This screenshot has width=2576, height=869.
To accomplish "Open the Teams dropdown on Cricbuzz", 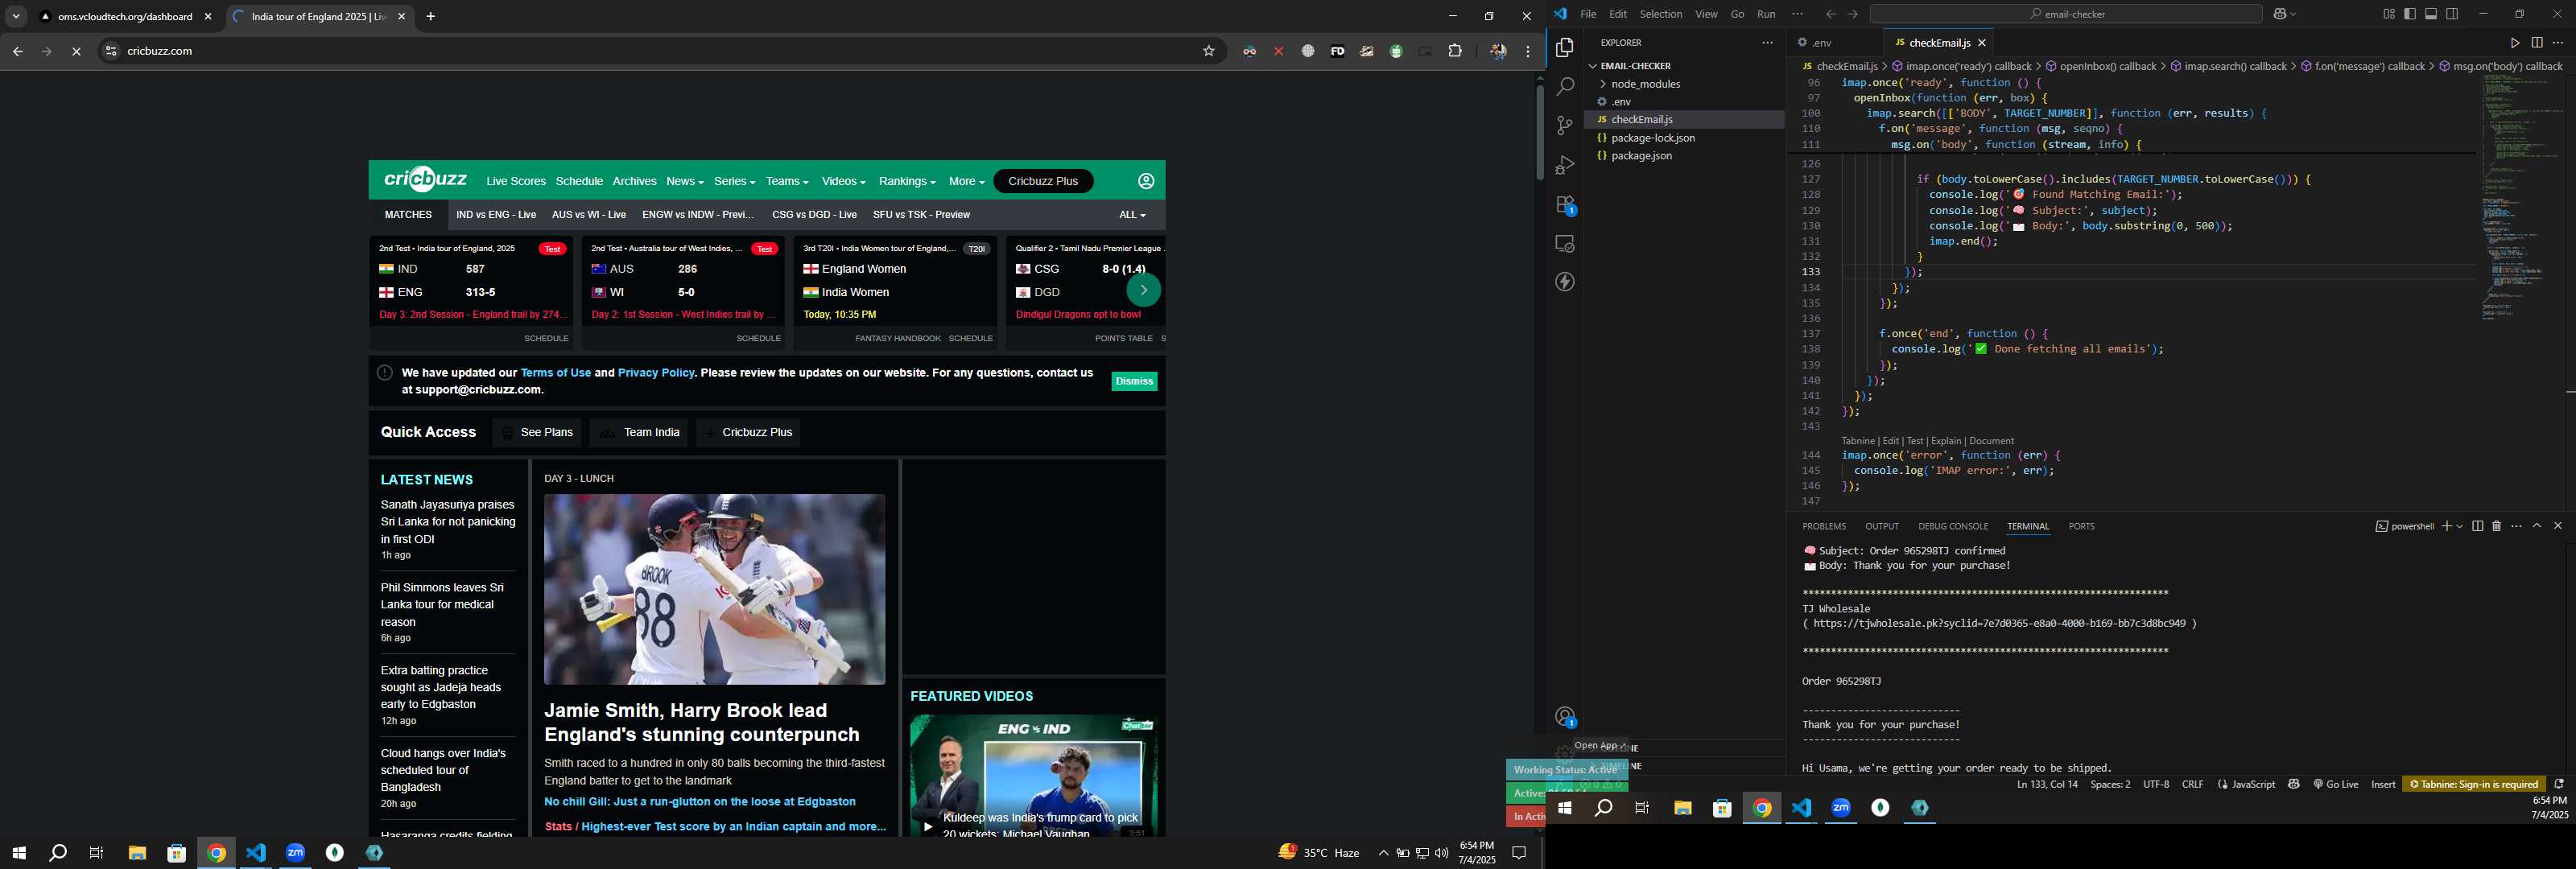I will [x=787, y=181].
